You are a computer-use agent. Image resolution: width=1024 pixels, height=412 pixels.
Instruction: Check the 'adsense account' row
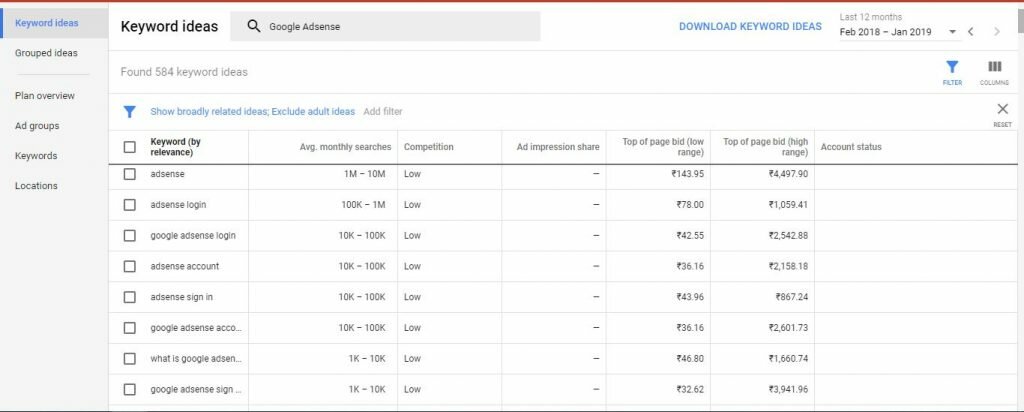coord(129,266)
